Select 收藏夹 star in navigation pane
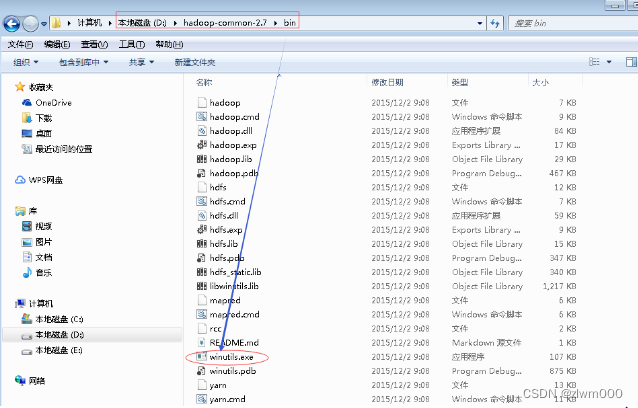This screenshot has height=408, width=638. click(20, 87)
